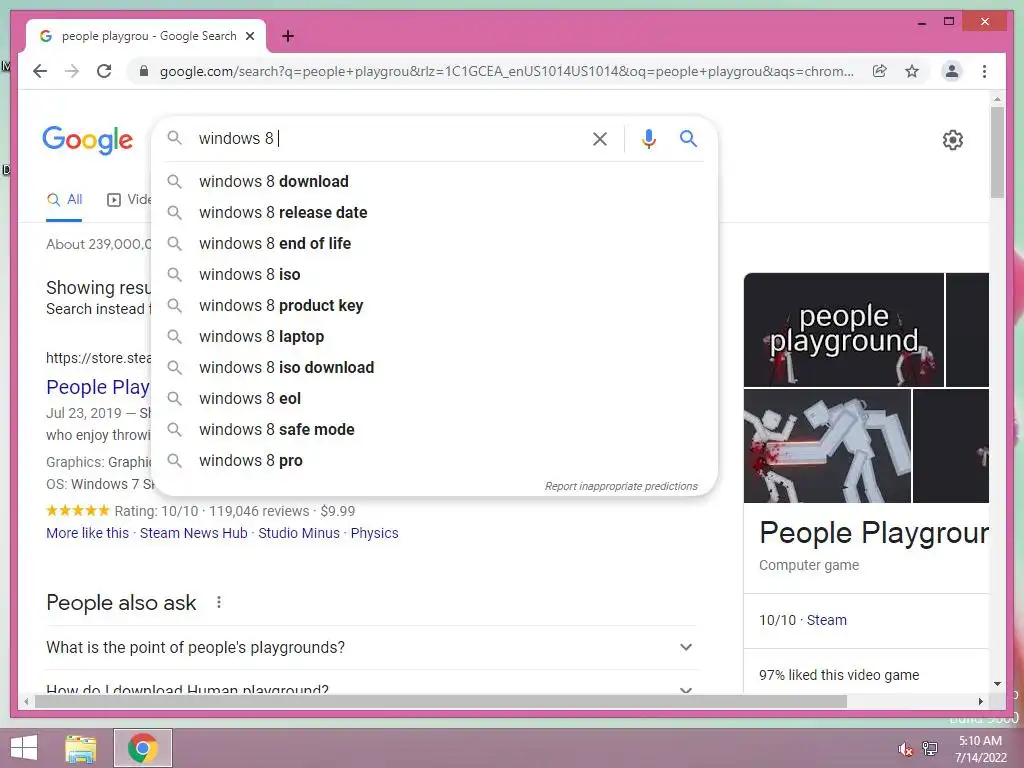The image size is (1024, 768).
Task: Click the Steam link beside 10/10
Action: point(826,620)
